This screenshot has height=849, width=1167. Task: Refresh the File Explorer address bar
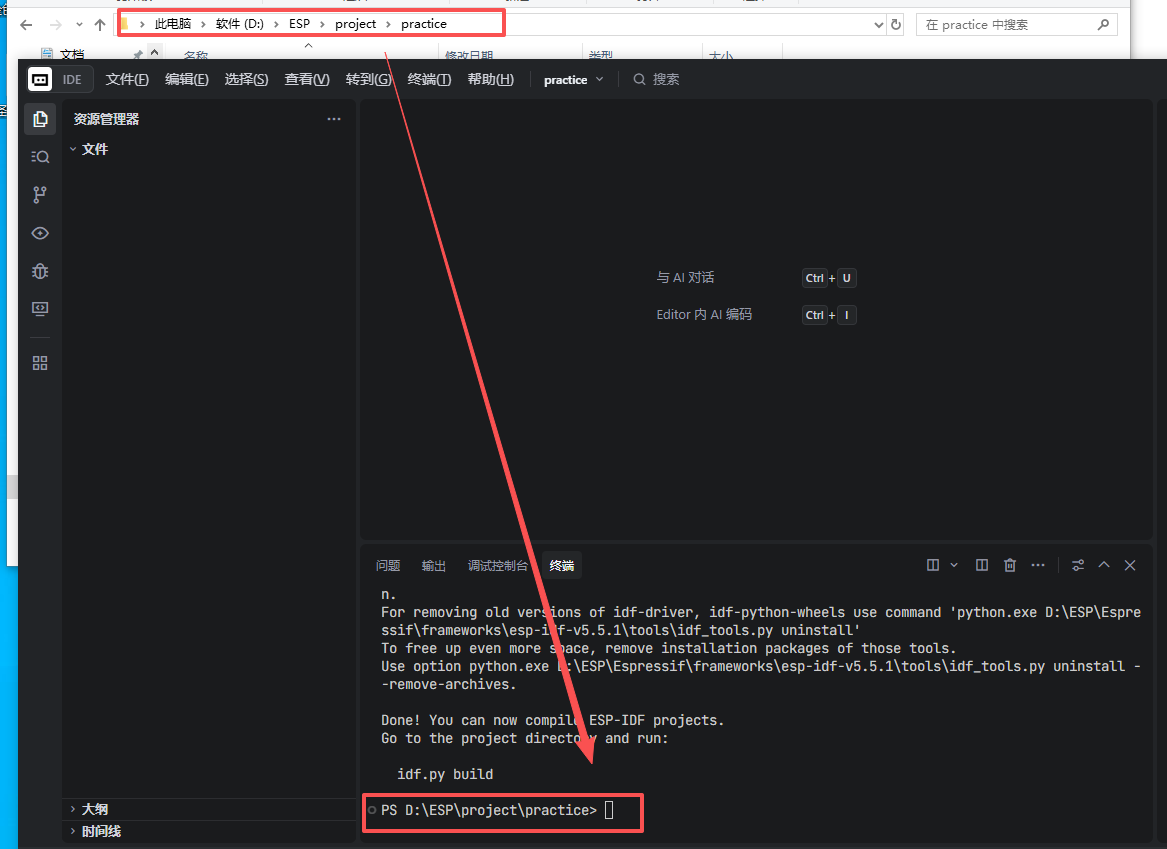[x=896, y=25]
